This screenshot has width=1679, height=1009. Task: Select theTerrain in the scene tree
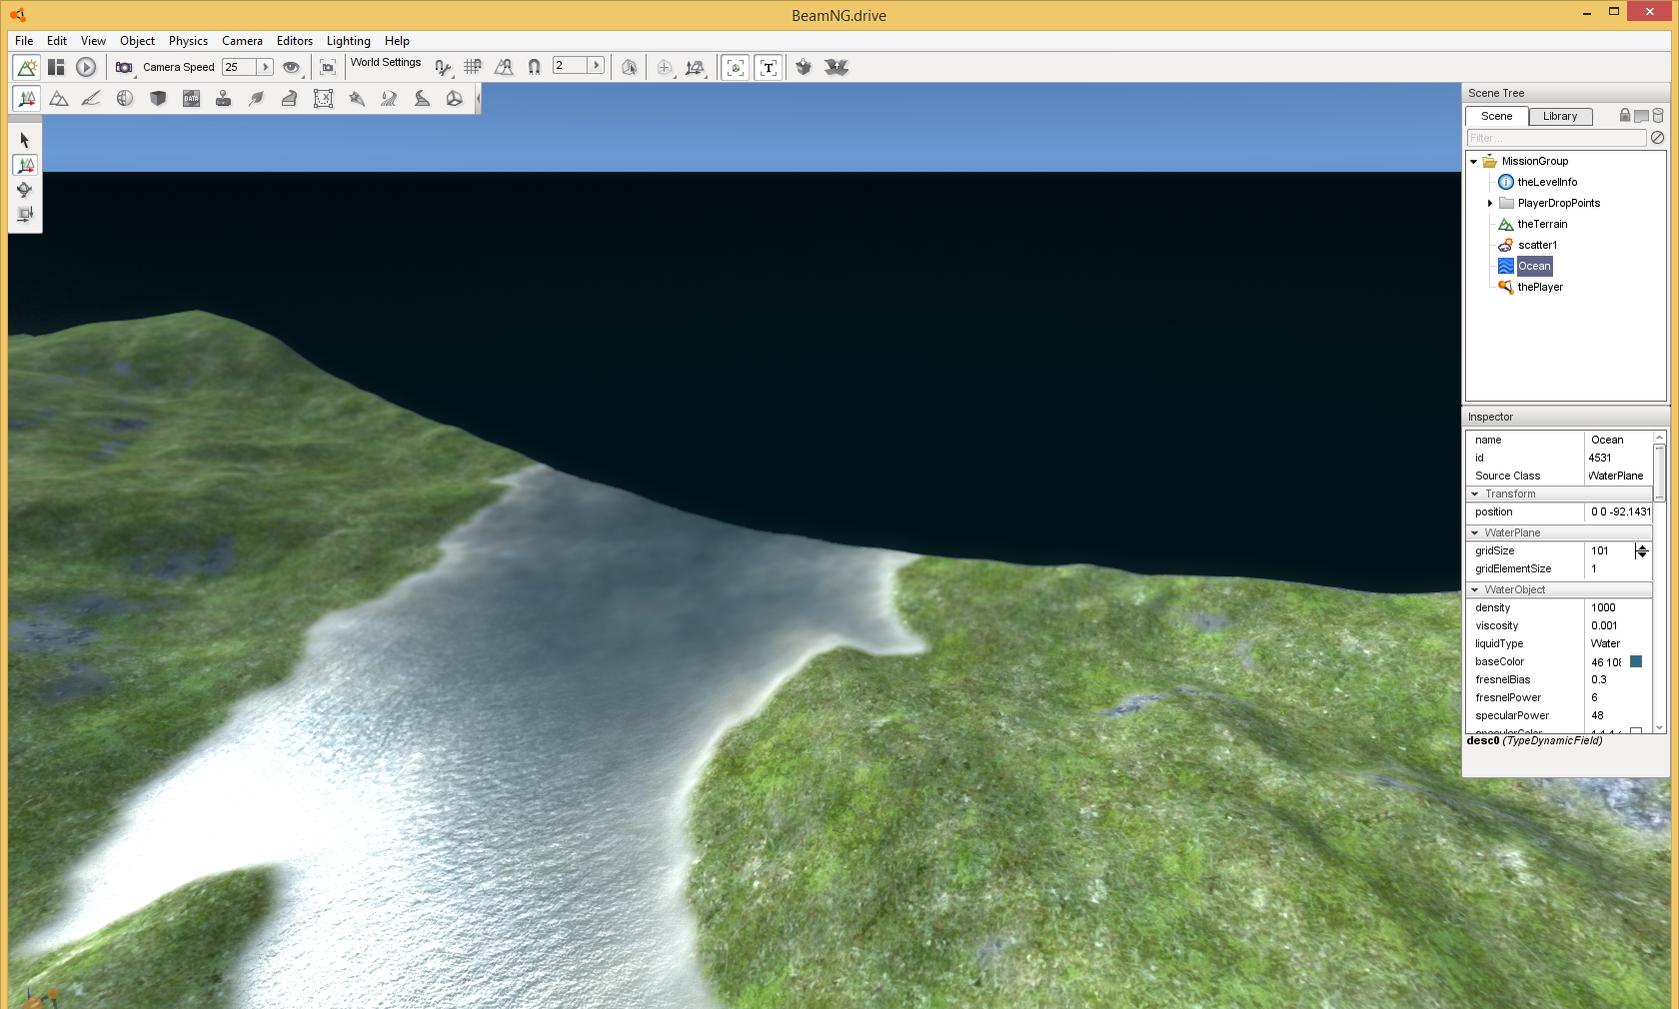pyautogui.click(x=1542, y=224)
